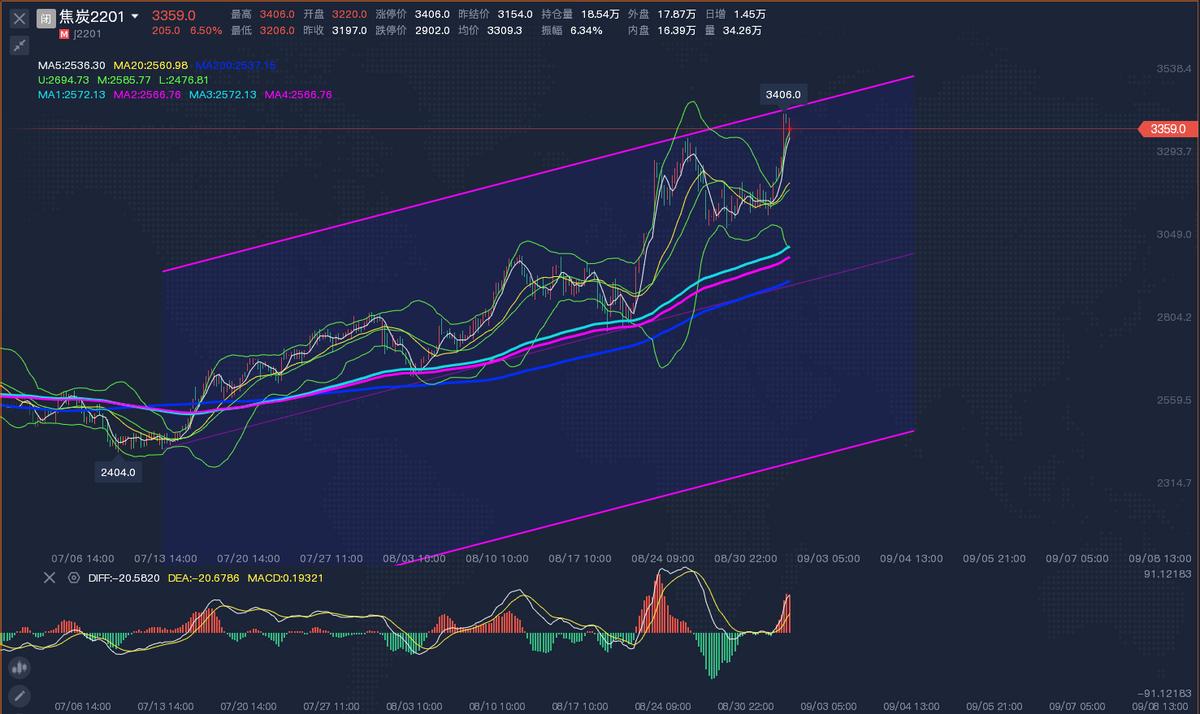This screenshot has width=1200, height=714.
Task: Open the contract selector dropdown arrow
Action: (x=136, y=17)
